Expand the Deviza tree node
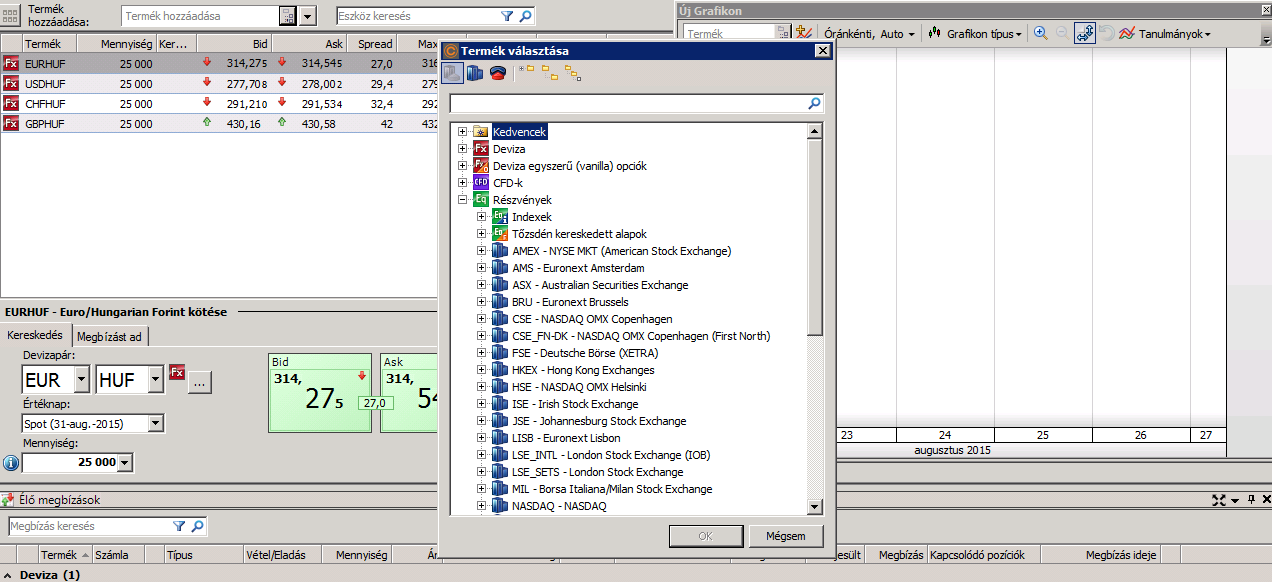The height and width of the screenshot is (582, 1272). point(463,149)
